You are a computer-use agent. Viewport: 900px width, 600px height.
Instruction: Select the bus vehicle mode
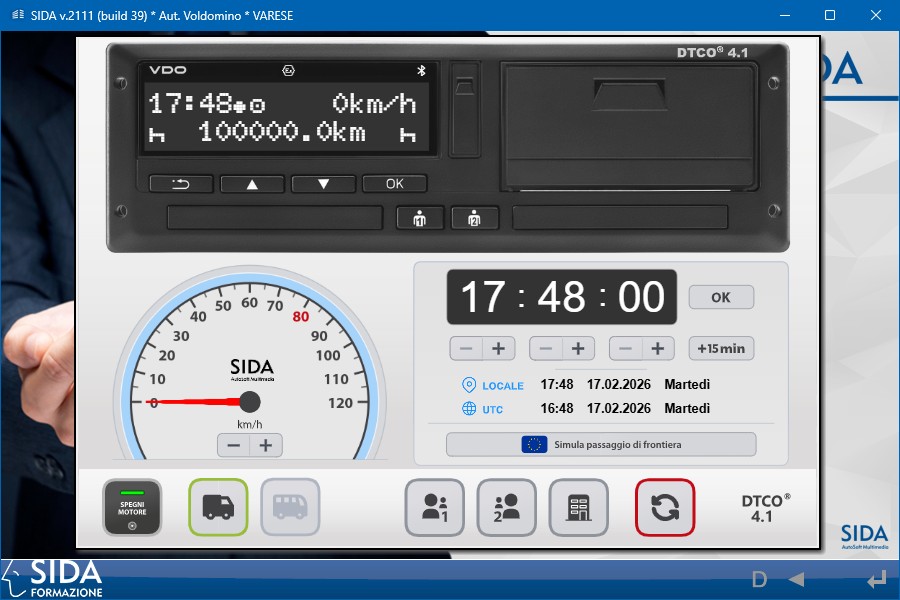point(290,507)
